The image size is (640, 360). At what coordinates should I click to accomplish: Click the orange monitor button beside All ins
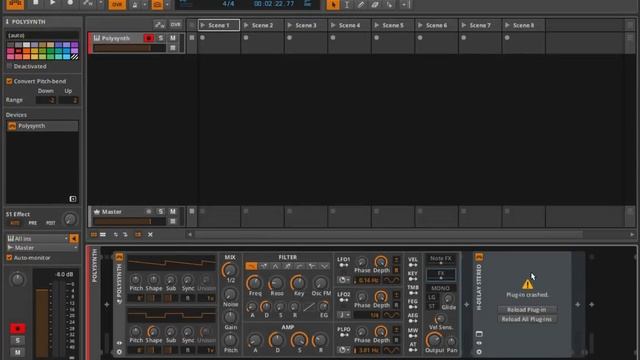point(74,238)
